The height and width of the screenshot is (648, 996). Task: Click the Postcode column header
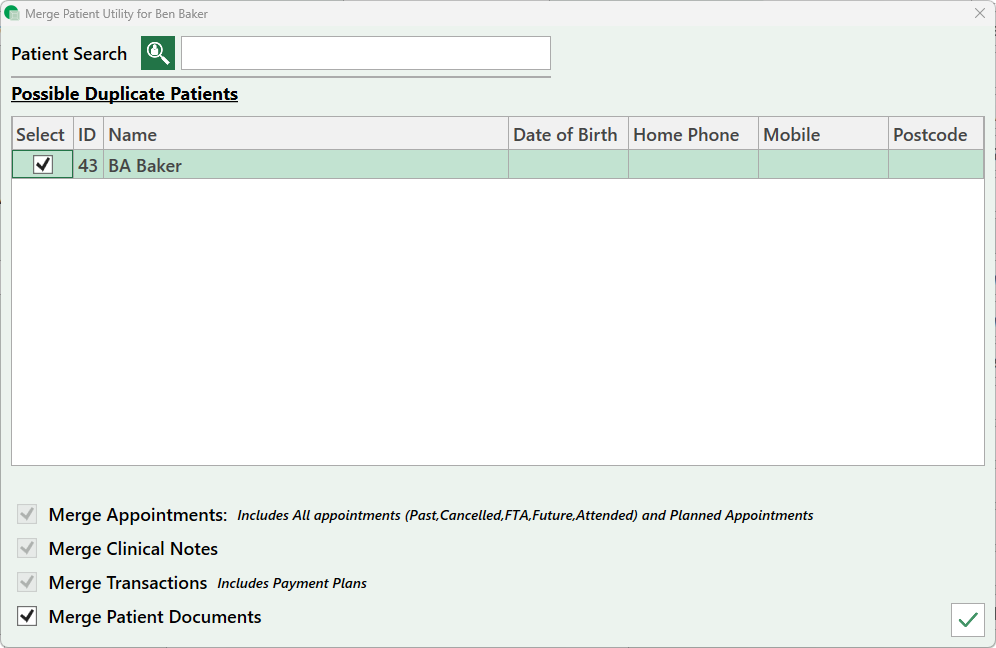[935, 134]
